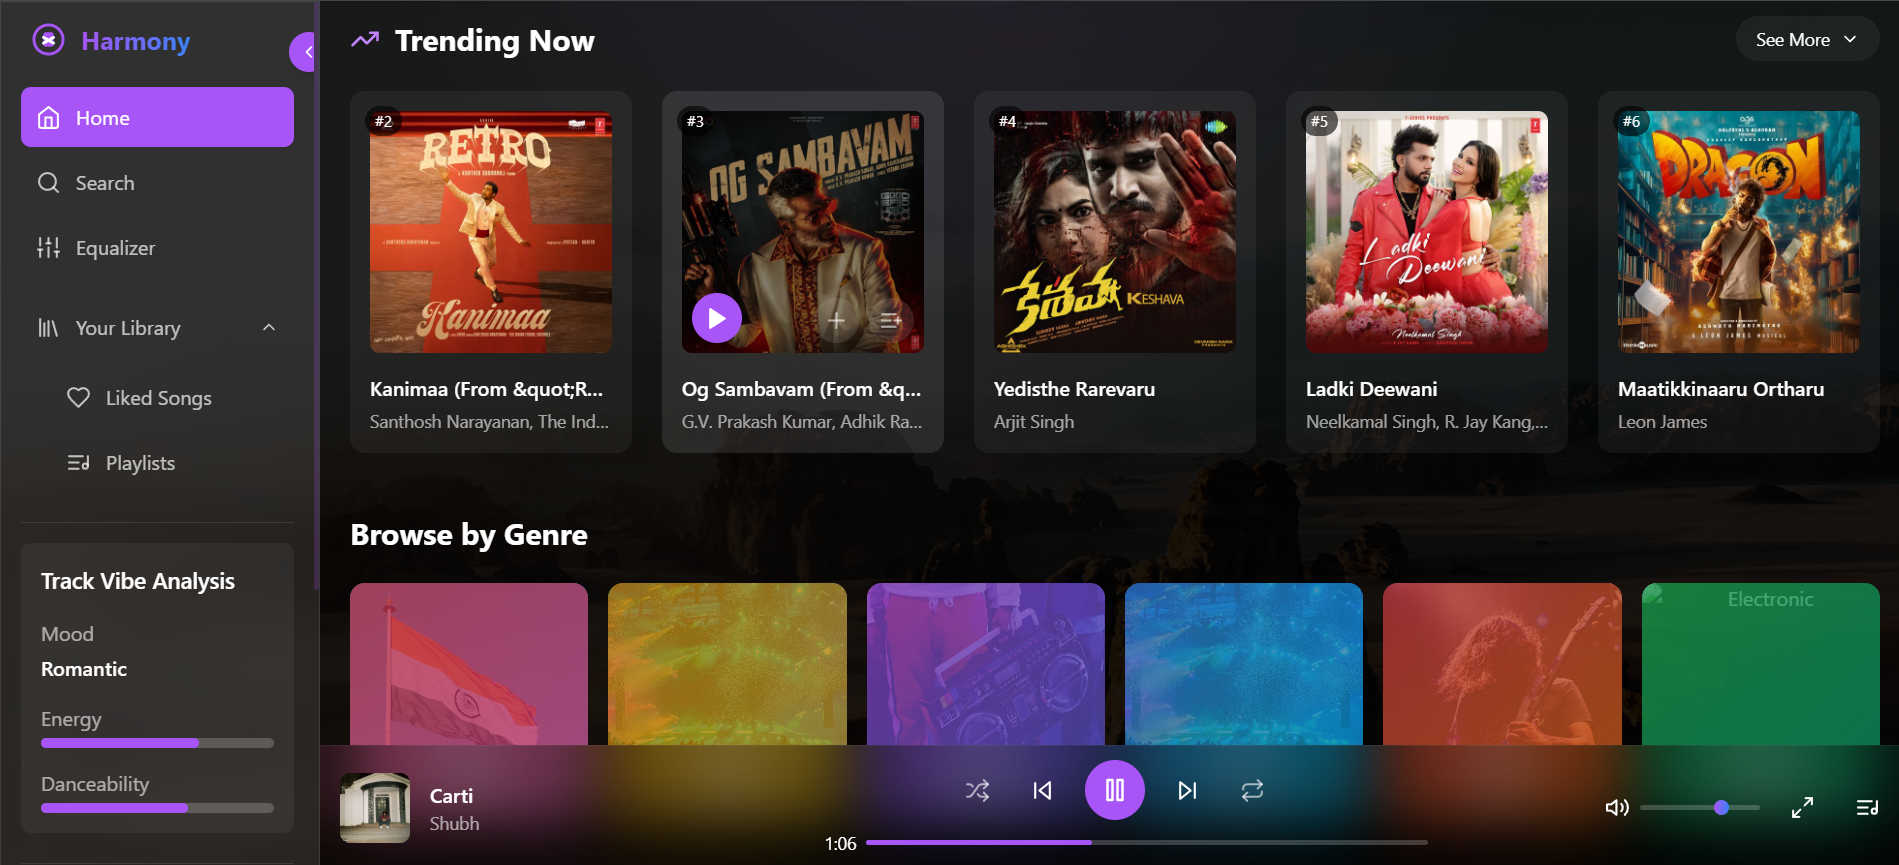Click the Harmony logo icon
Viewport: 1899px width, 865px height.
click(x=48, y=40)
